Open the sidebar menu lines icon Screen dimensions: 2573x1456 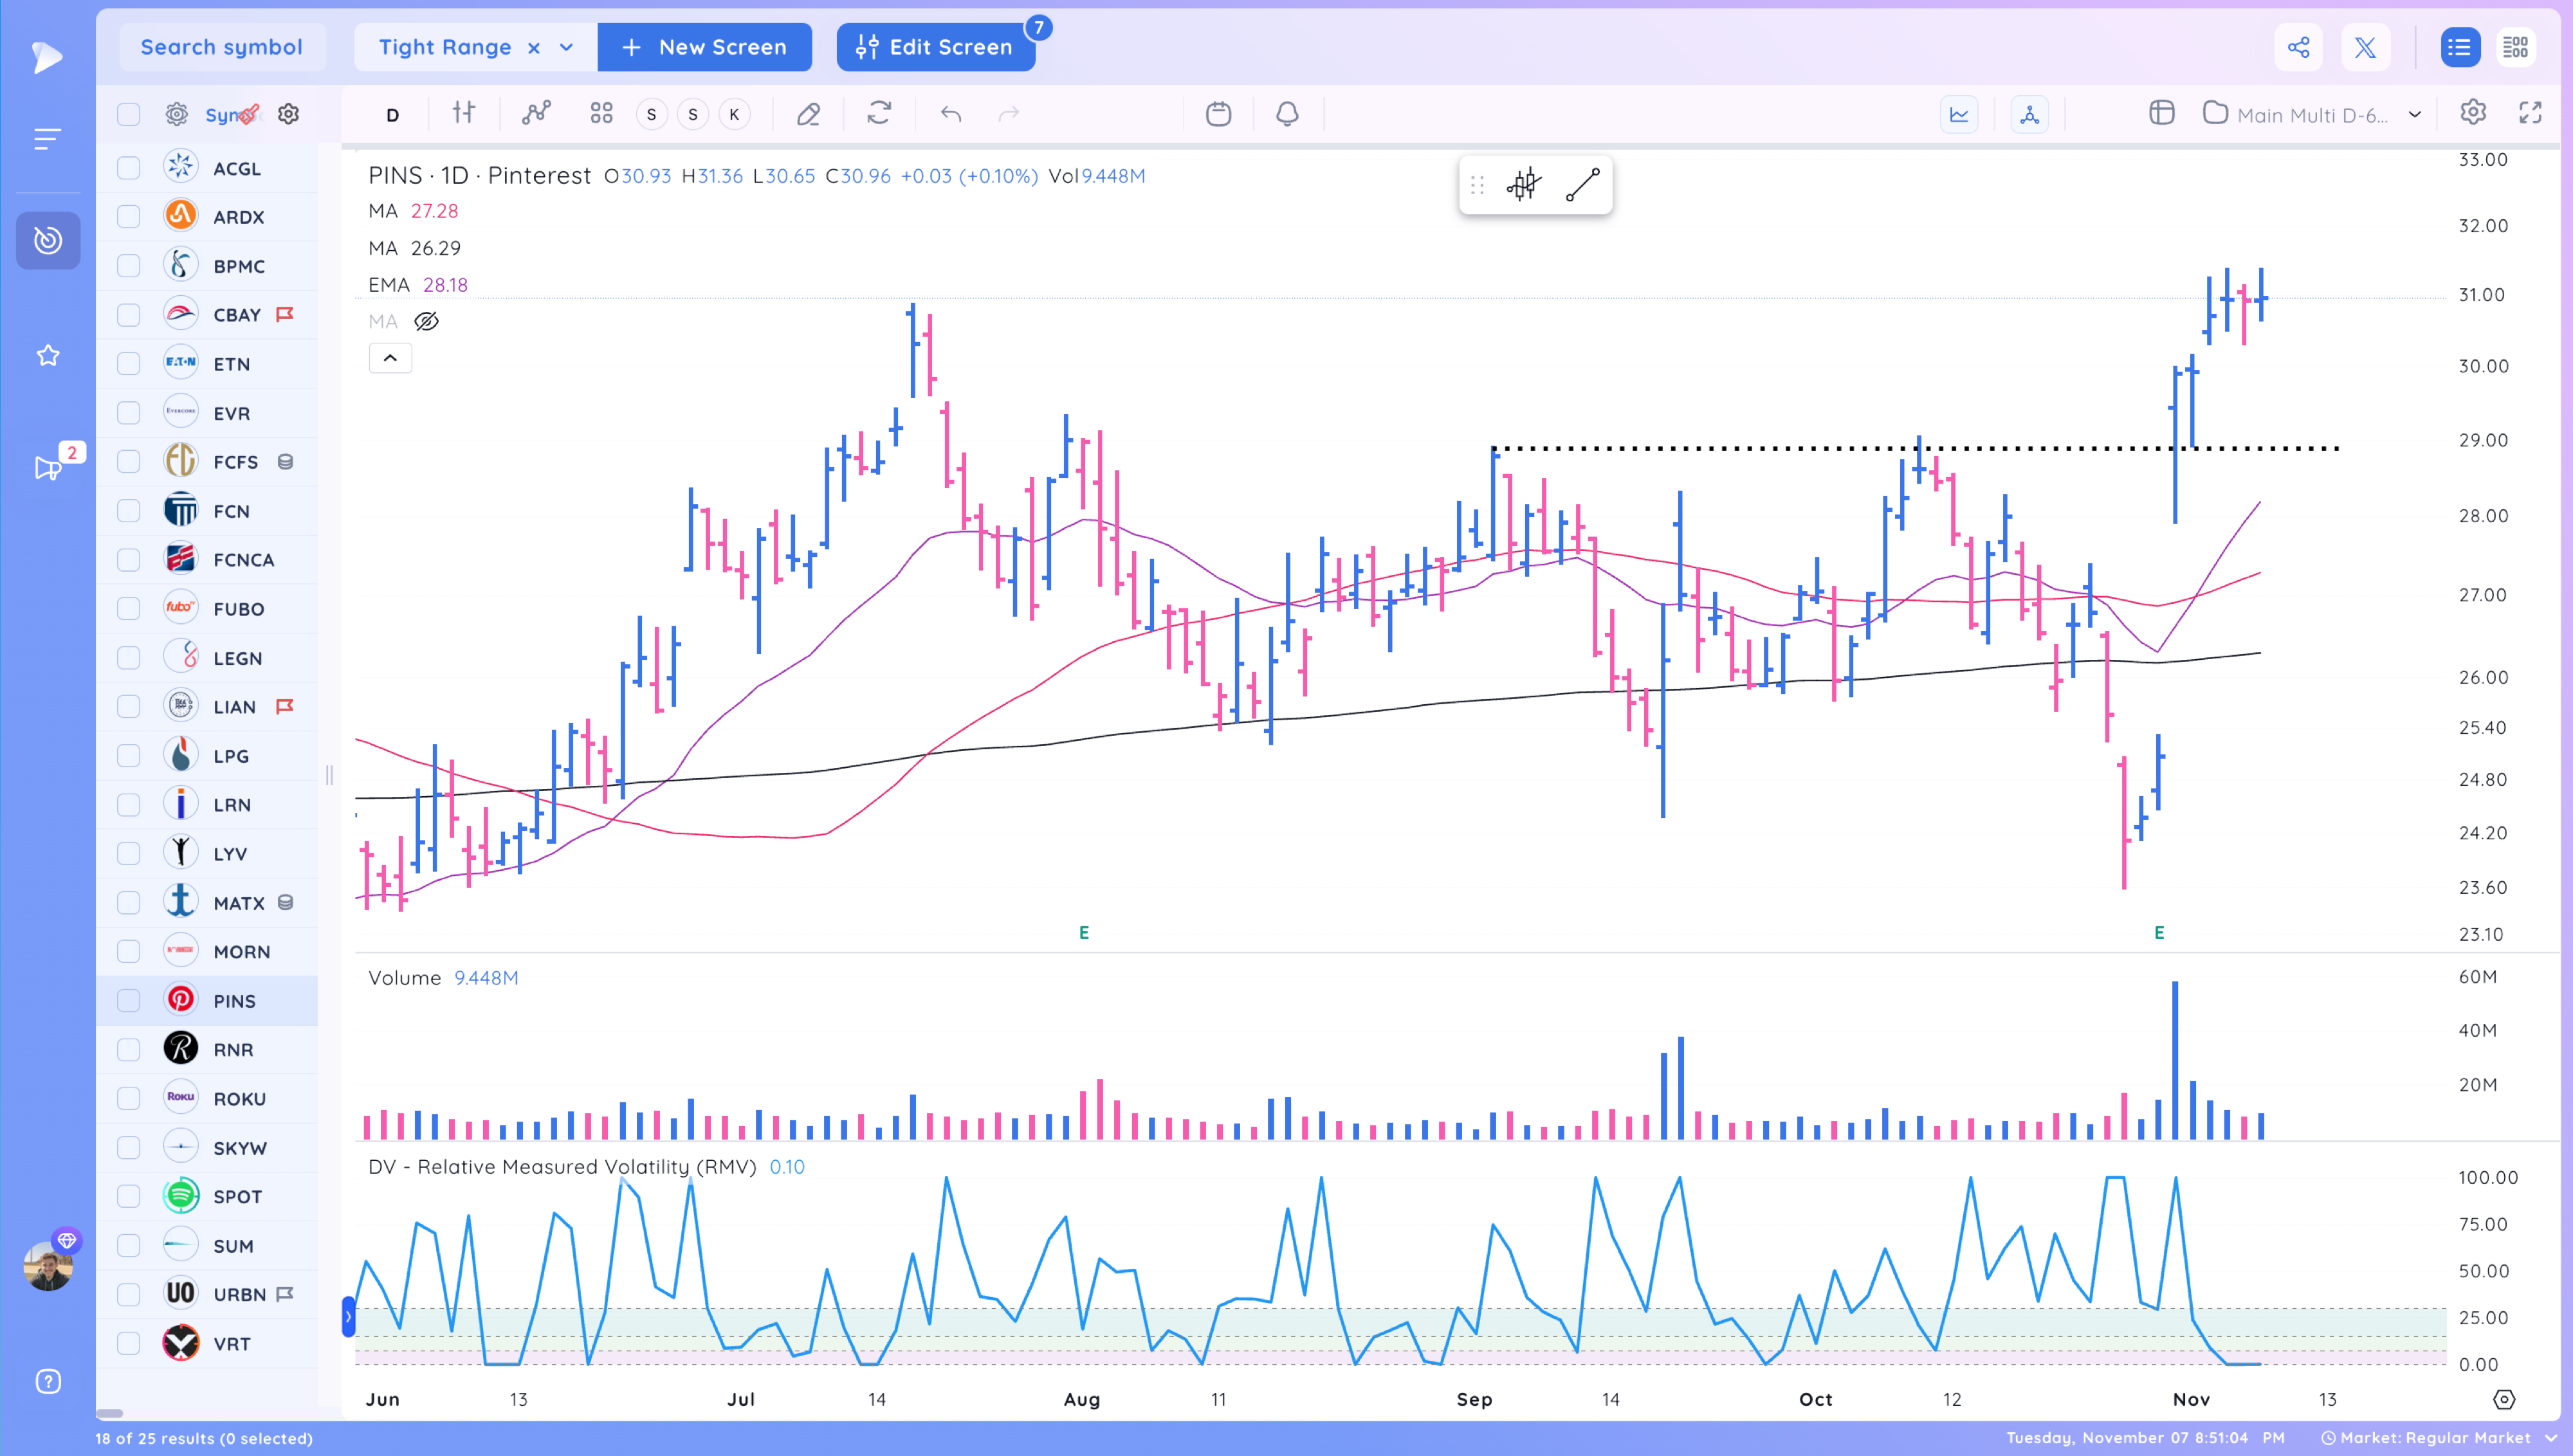point(47,139)
